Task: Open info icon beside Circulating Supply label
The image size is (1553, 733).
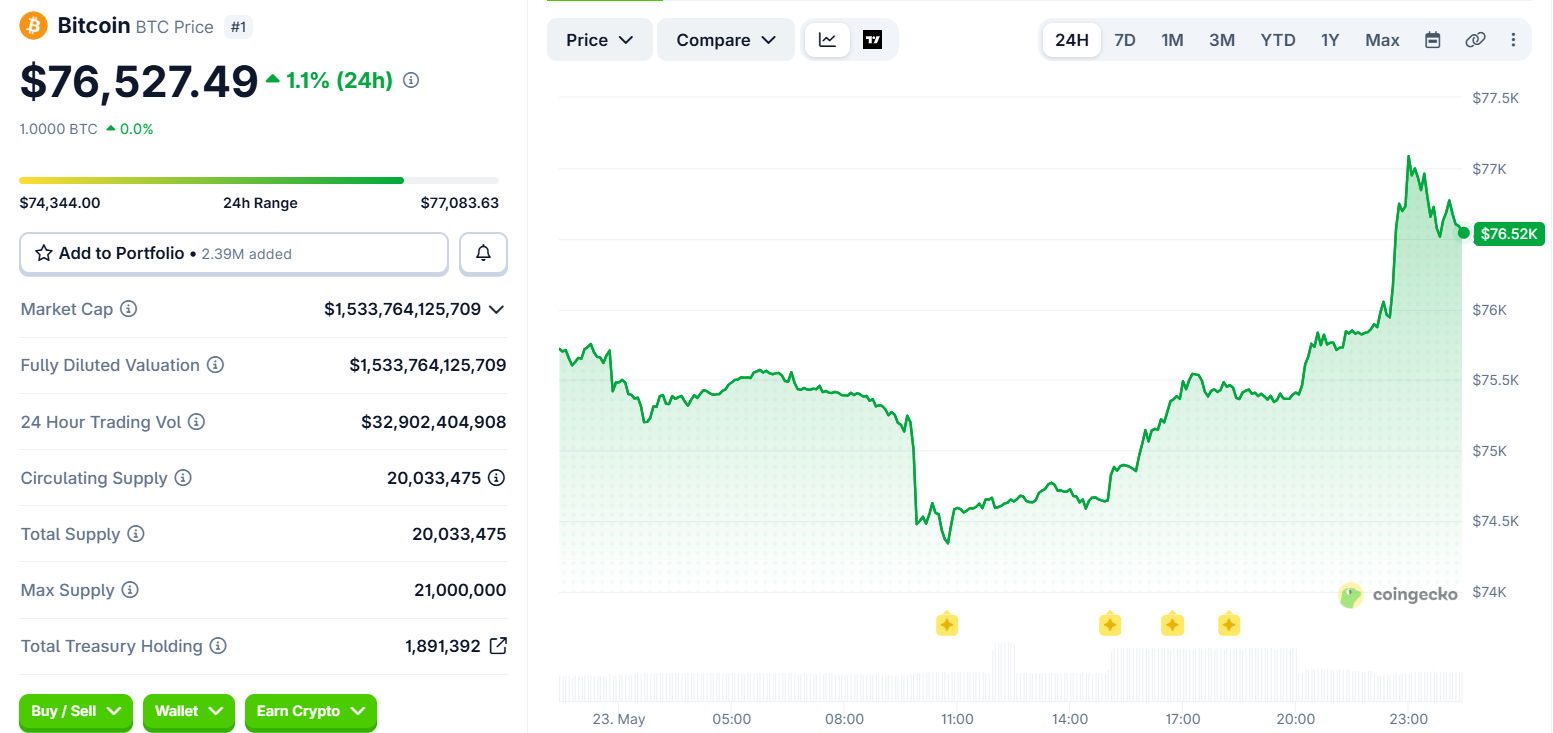Action: (x=183, y=478)
